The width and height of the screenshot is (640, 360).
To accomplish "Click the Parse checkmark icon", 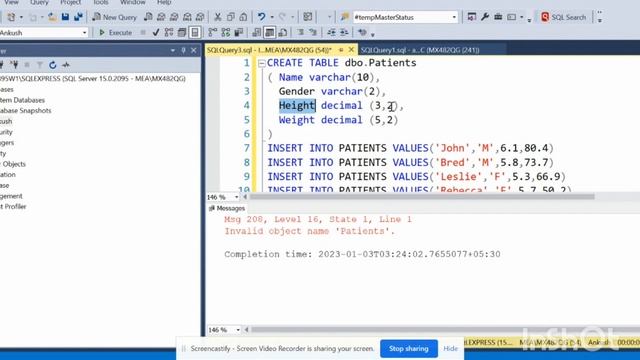I will point(156,32).
